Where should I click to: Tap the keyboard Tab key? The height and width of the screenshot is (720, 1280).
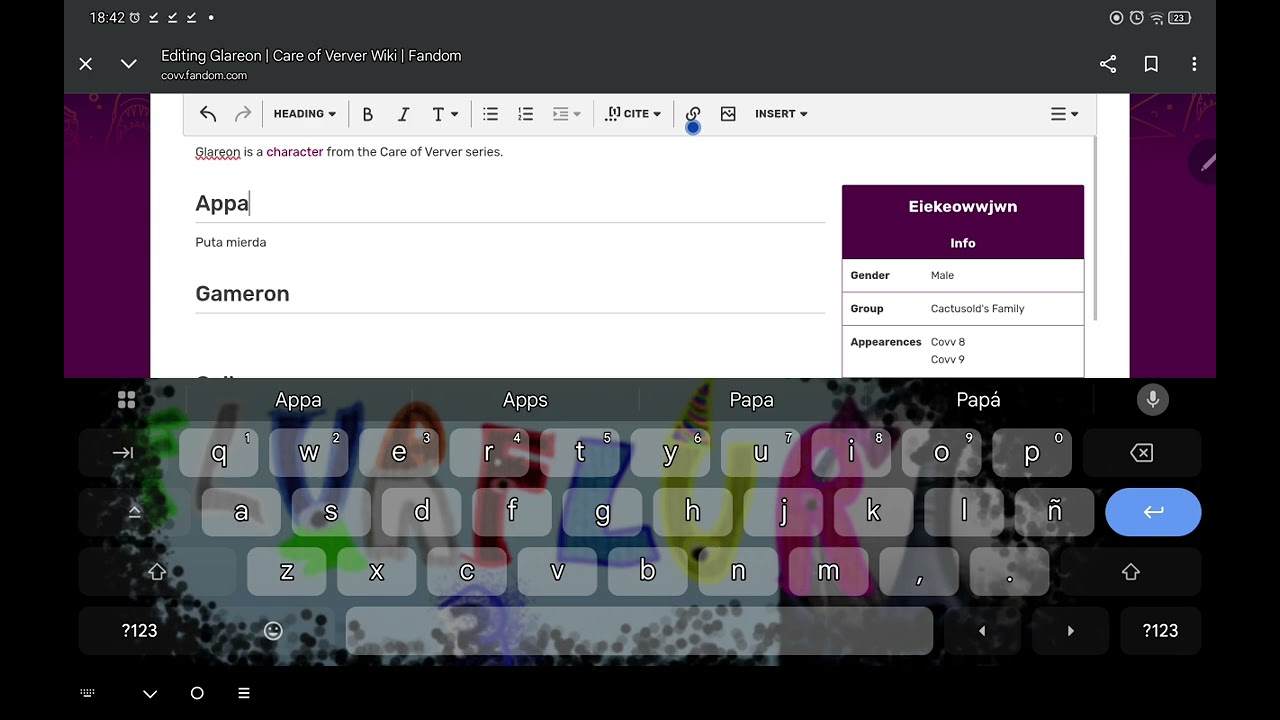(123, 453)
